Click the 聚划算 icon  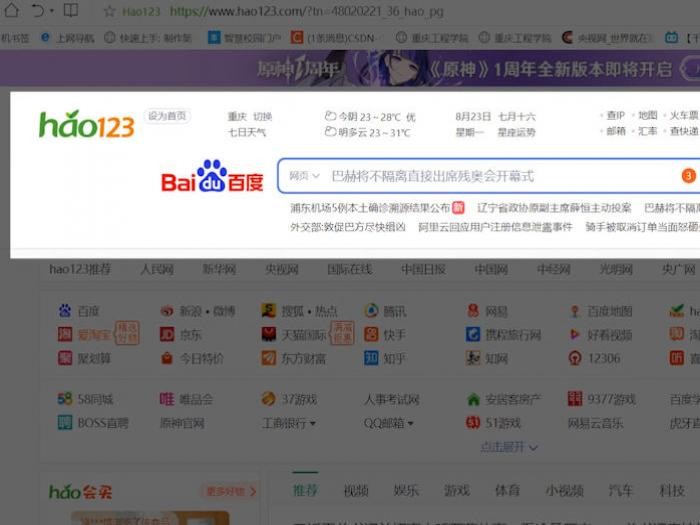[x=65, y=358]
